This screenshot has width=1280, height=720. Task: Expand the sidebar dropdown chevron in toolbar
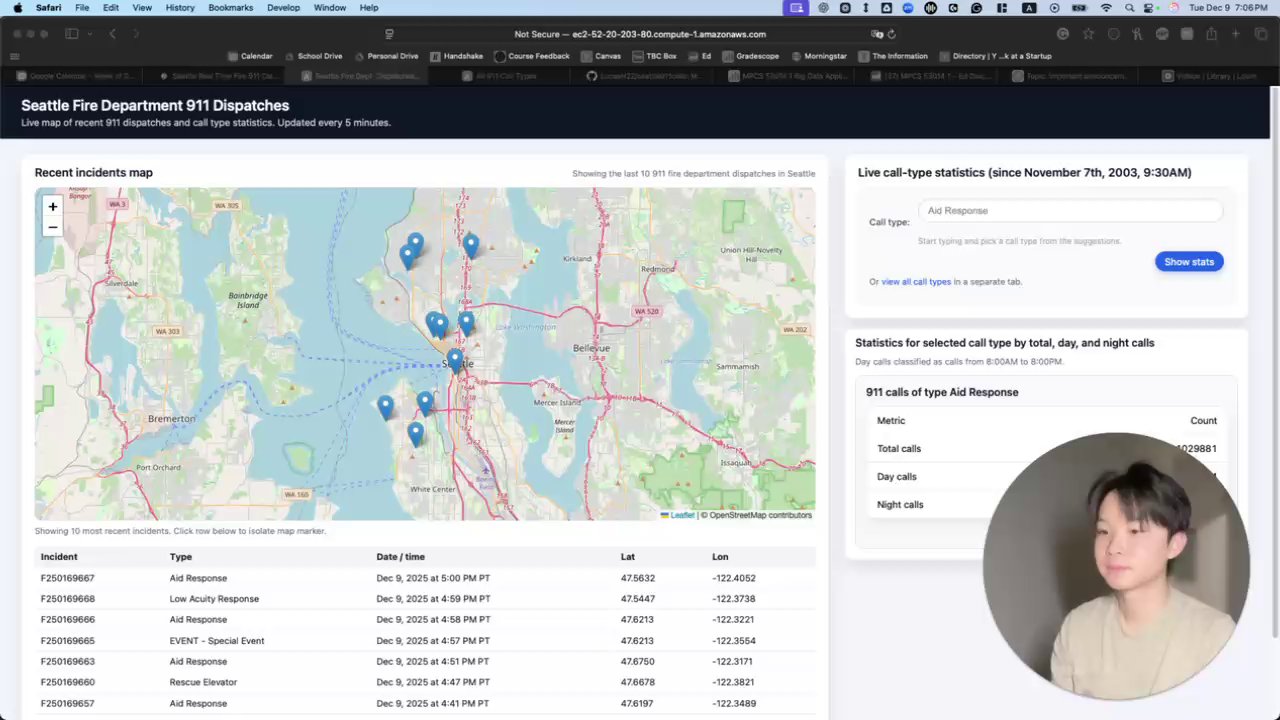pos(90,34)
